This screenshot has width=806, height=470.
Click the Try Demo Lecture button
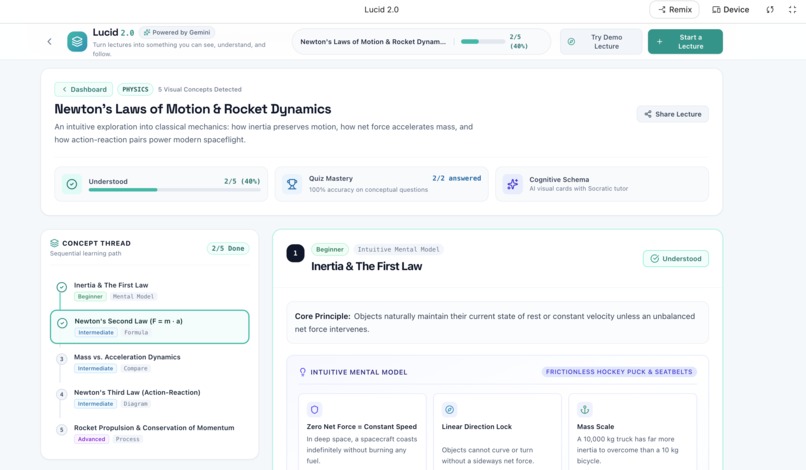click(601, 42)
